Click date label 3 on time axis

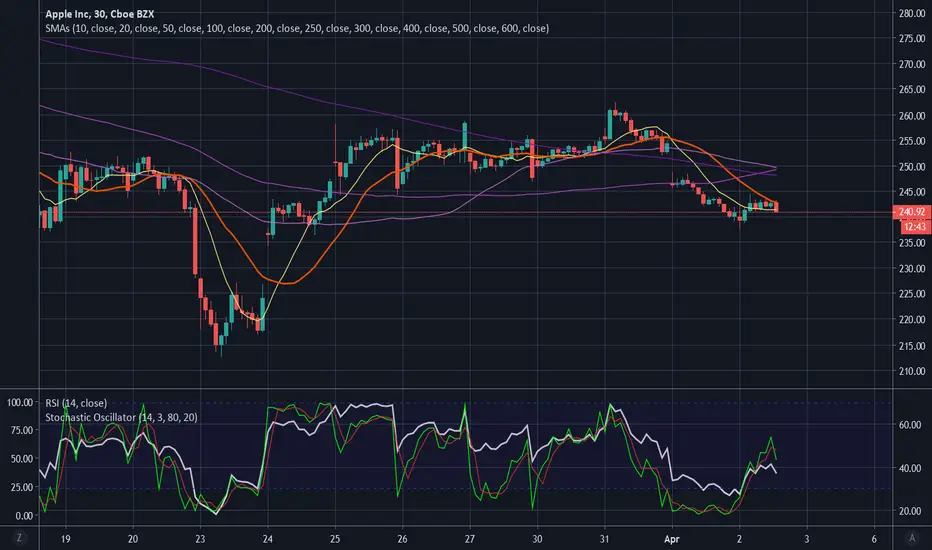click(807, 539)
